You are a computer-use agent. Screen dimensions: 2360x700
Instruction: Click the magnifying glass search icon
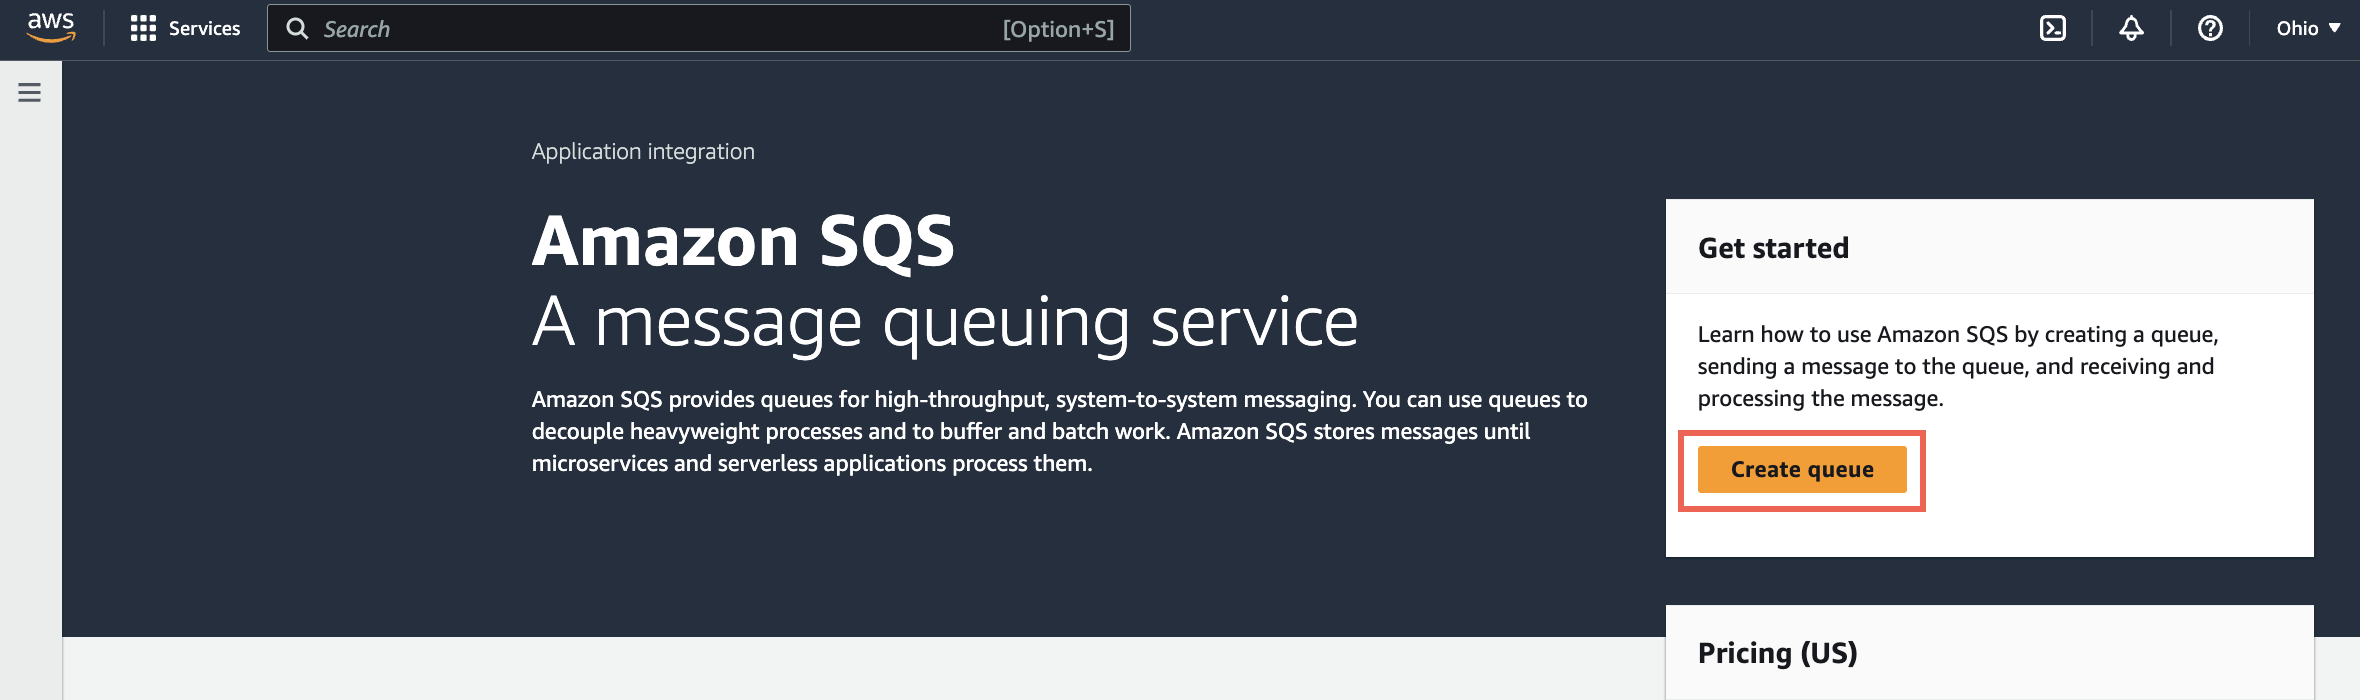[x=297, y=28]
